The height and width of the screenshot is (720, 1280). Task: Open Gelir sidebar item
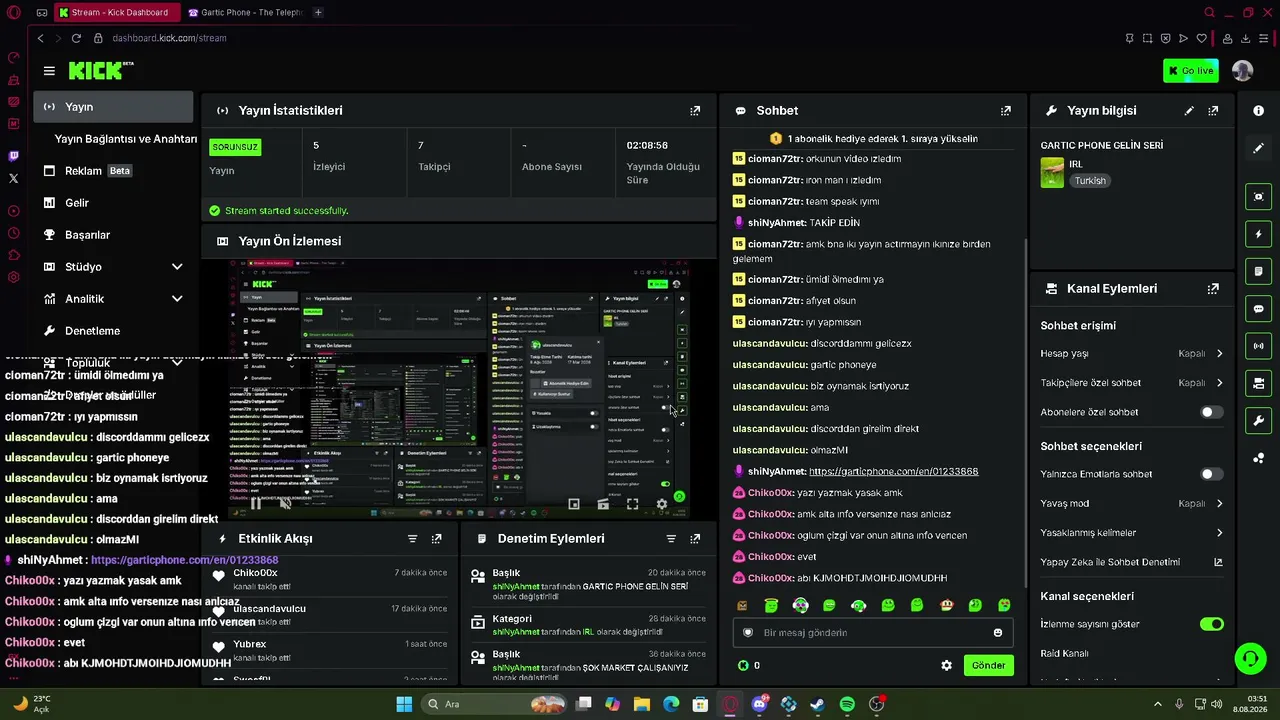click(x=113, y=203)
